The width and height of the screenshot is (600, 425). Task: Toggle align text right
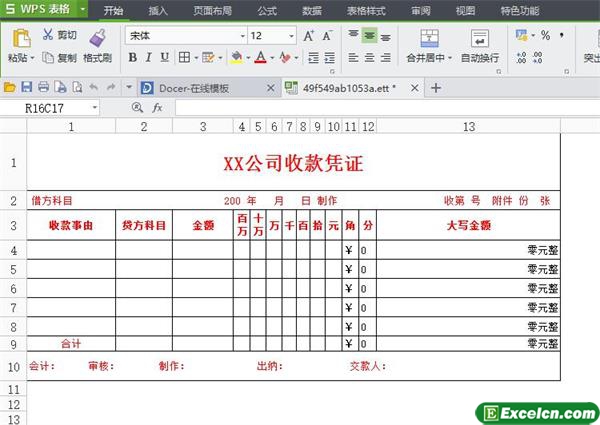coord(386,58)
